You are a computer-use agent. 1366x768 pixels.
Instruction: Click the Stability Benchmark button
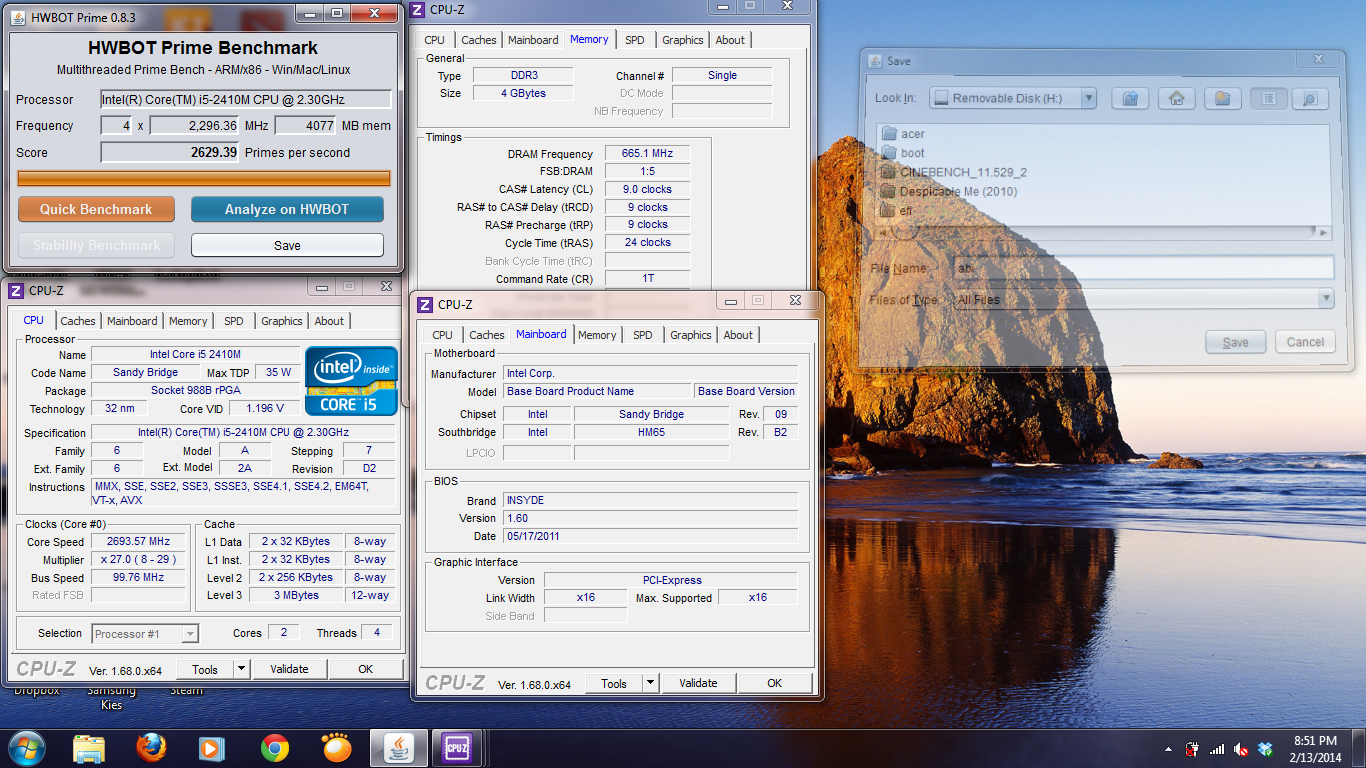point(96,245)
